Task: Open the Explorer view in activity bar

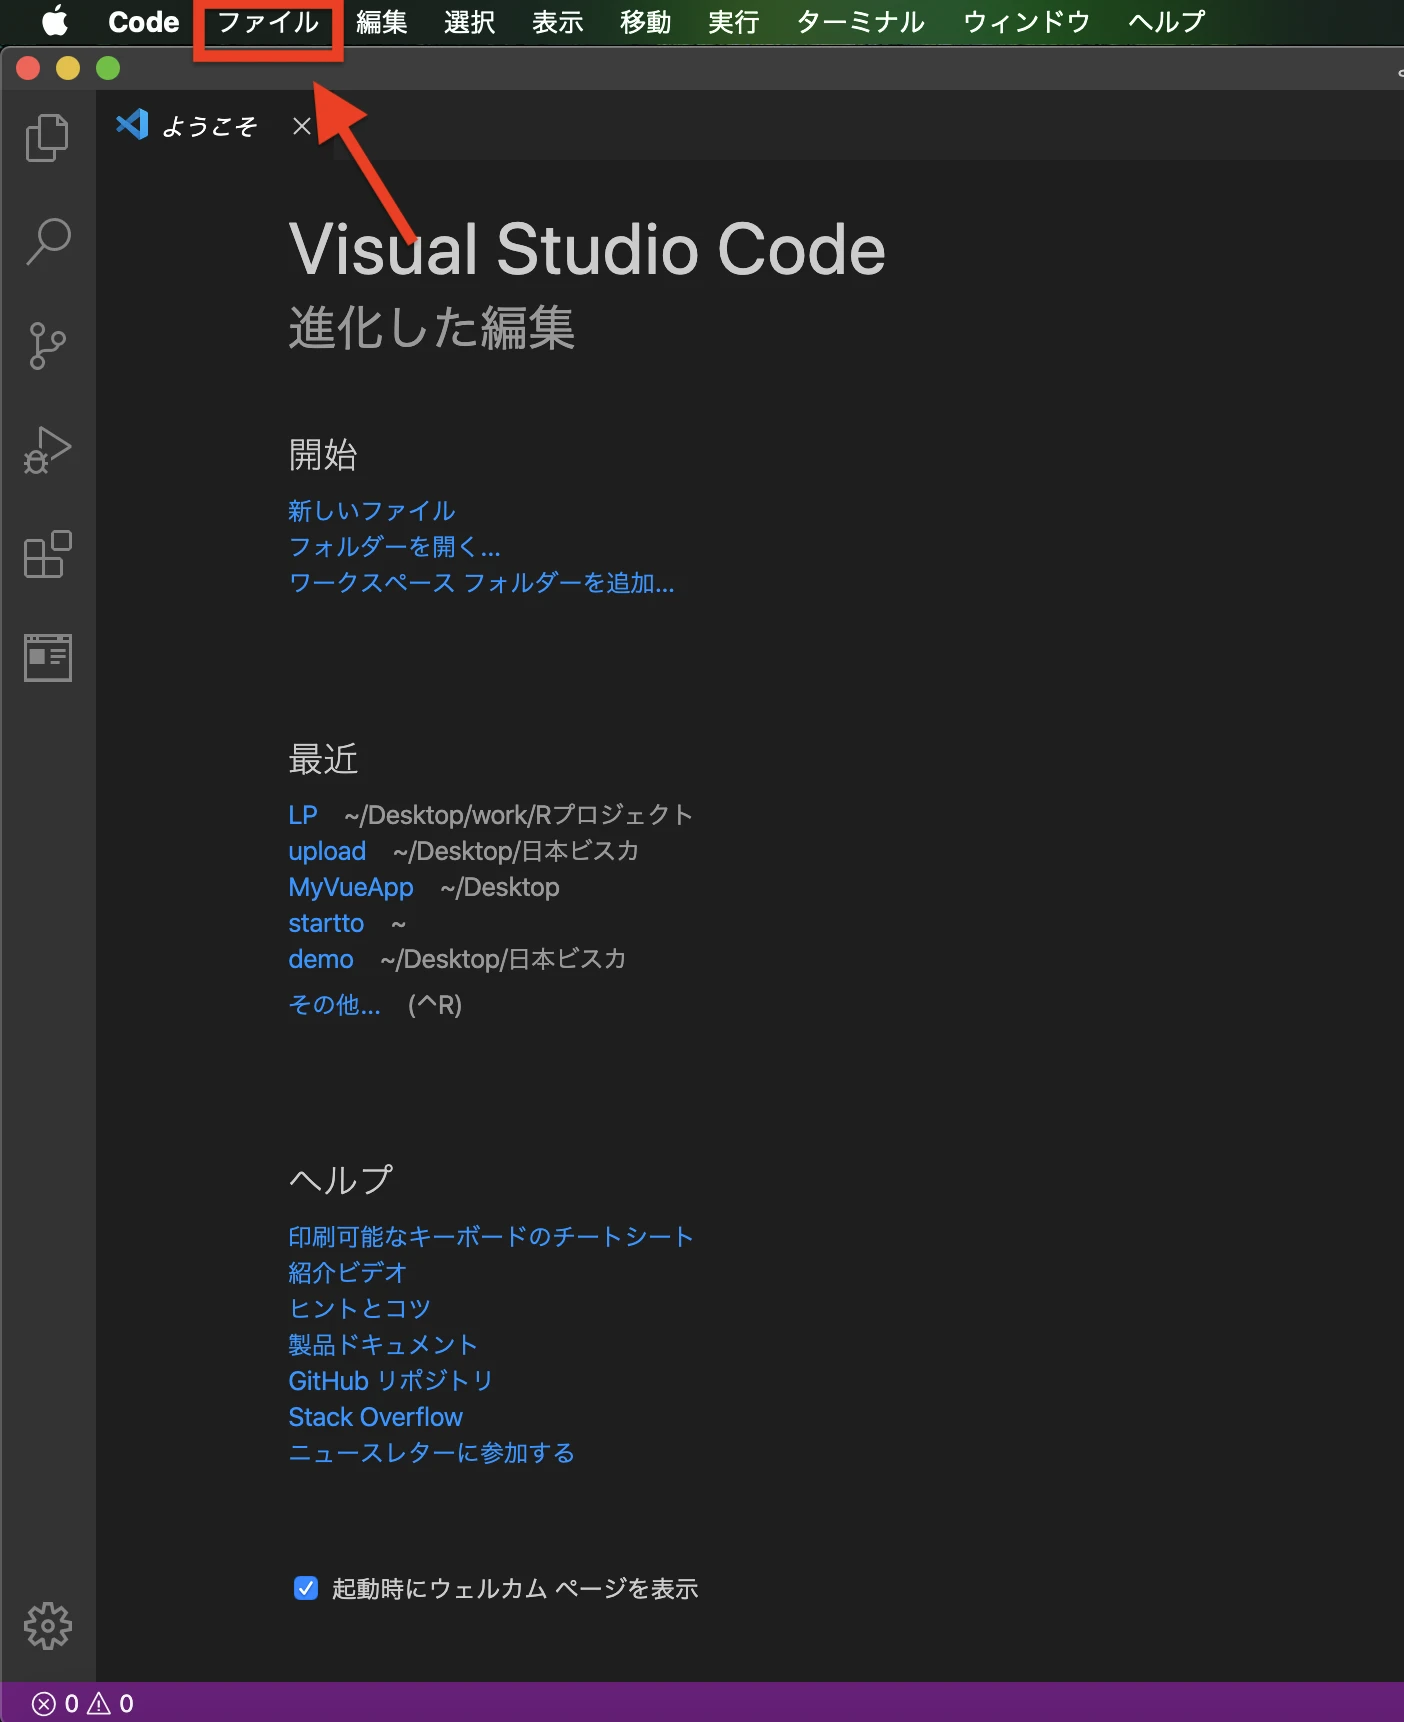Action: pos(47,138)
